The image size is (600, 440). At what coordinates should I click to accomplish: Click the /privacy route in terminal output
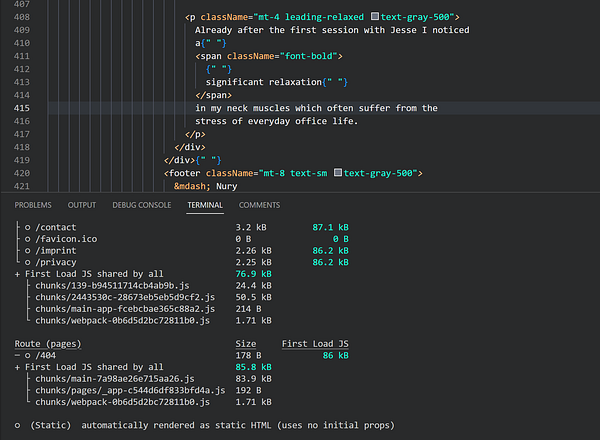click(56, 263)
